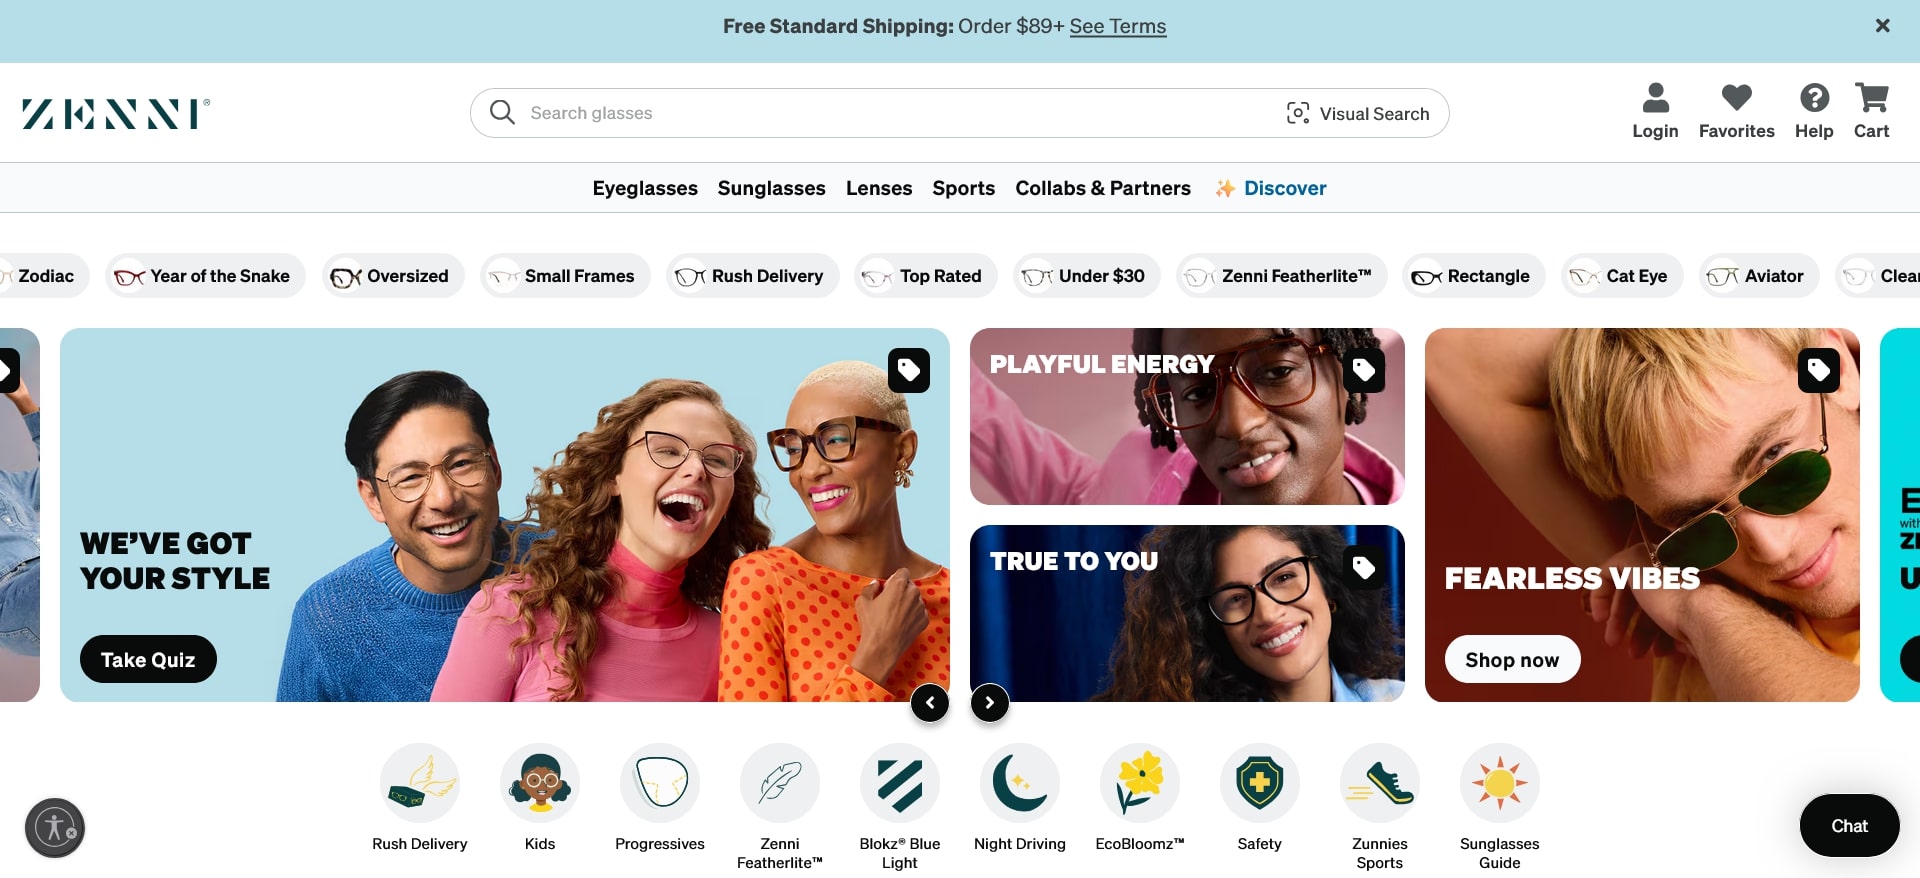This screenshot has height=878, width=1920.
Task: Select the Cat Eye filter chip
Action: pos(1622,276)
